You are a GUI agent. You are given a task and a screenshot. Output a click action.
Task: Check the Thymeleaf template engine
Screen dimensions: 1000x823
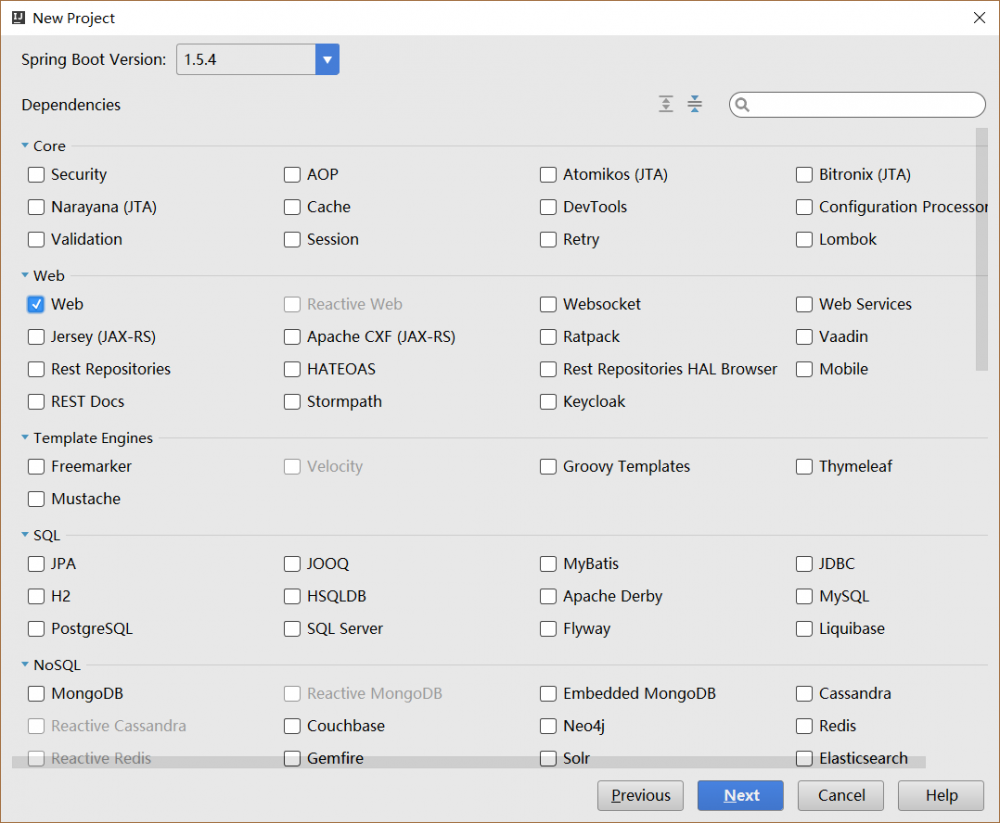pyautogui.click(x=804, y=467)
